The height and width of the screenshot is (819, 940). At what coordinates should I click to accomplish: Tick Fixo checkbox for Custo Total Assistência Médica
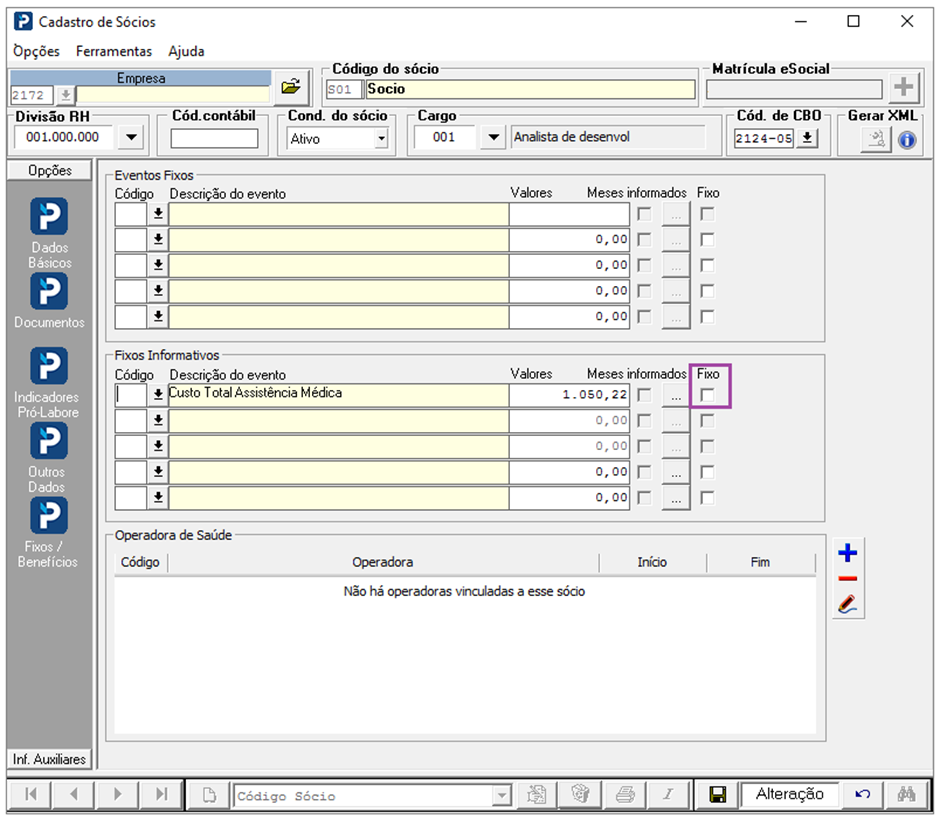pos(707,395)
